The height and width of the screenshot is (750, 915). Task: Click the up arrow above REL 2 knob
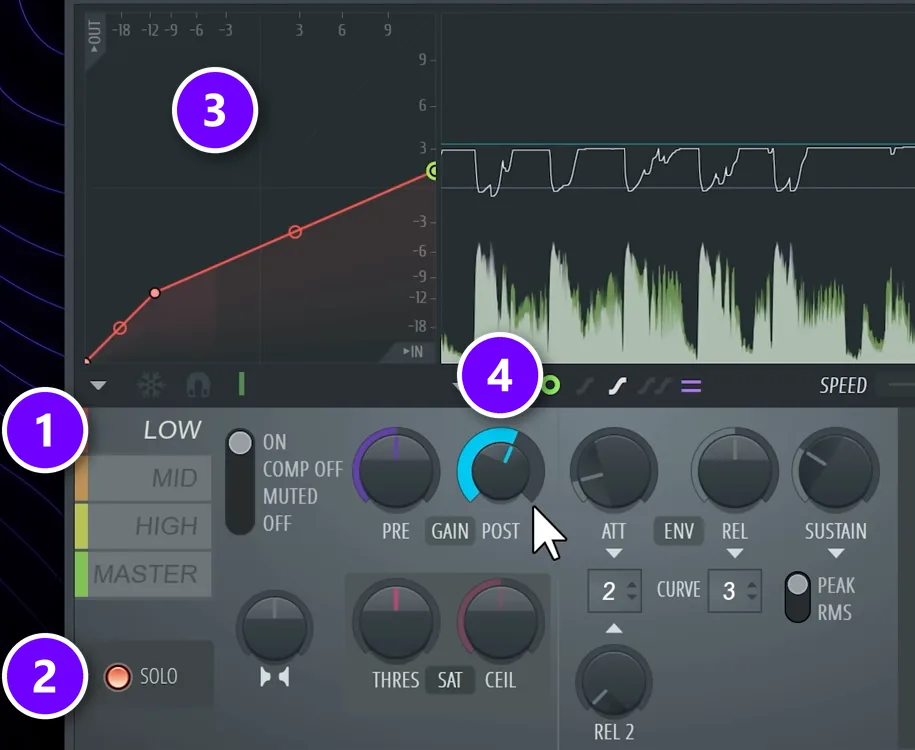click(614, 629)
